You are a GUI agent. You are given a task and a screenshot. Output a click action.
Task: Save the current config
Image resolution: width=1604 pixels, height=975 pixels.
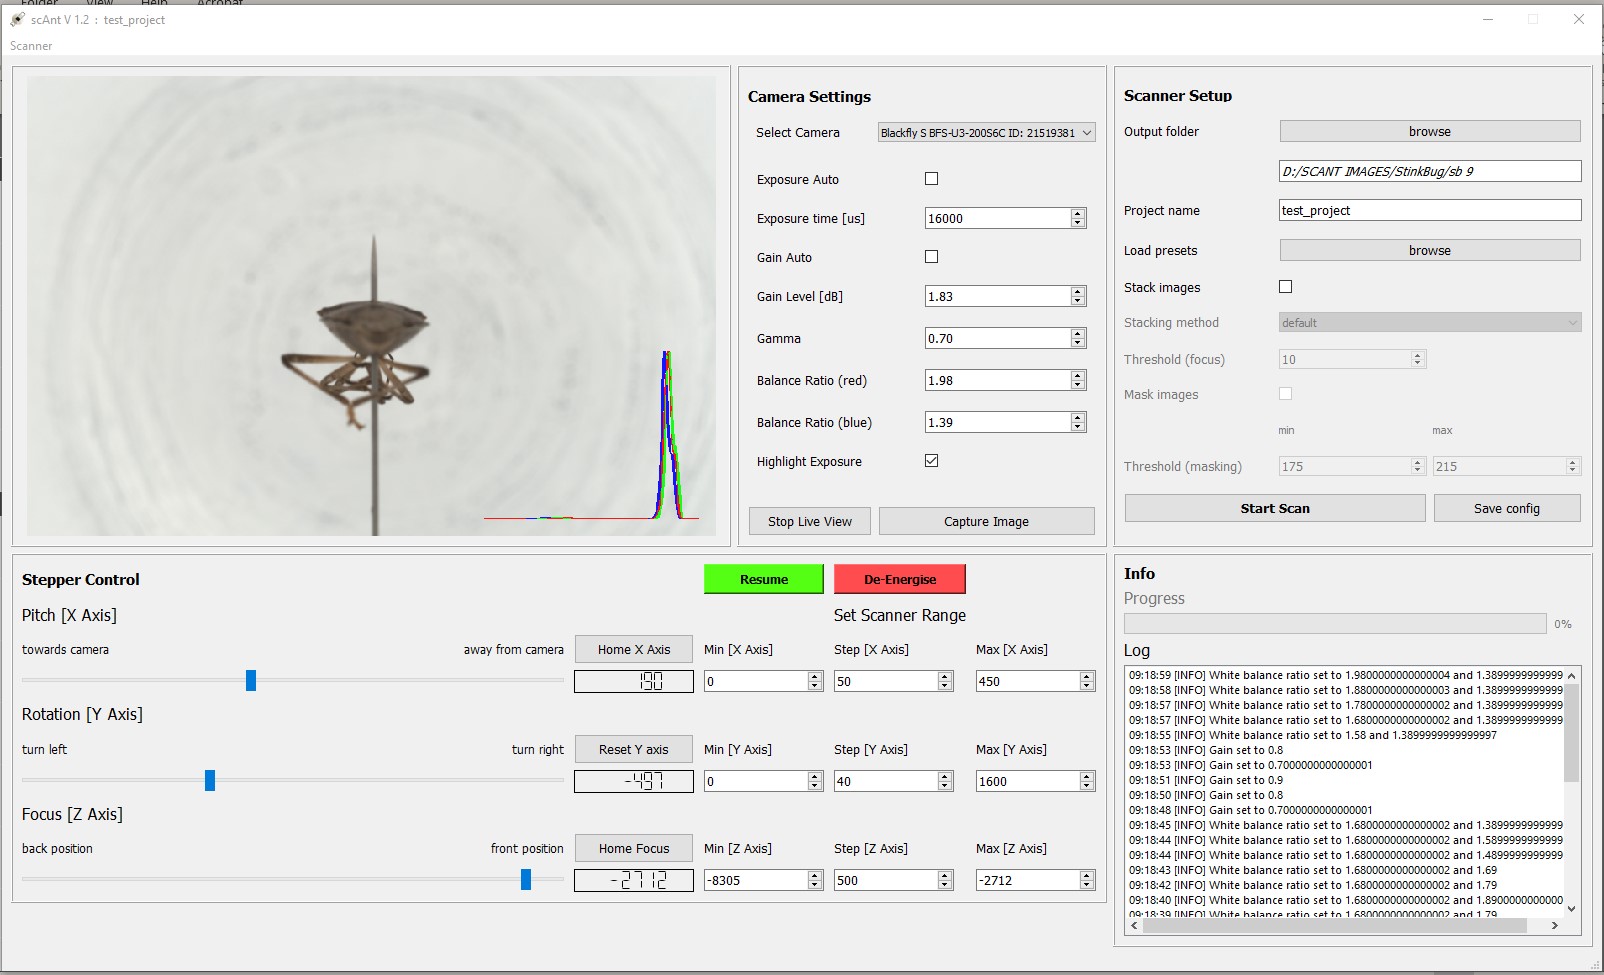[1507, 508]
